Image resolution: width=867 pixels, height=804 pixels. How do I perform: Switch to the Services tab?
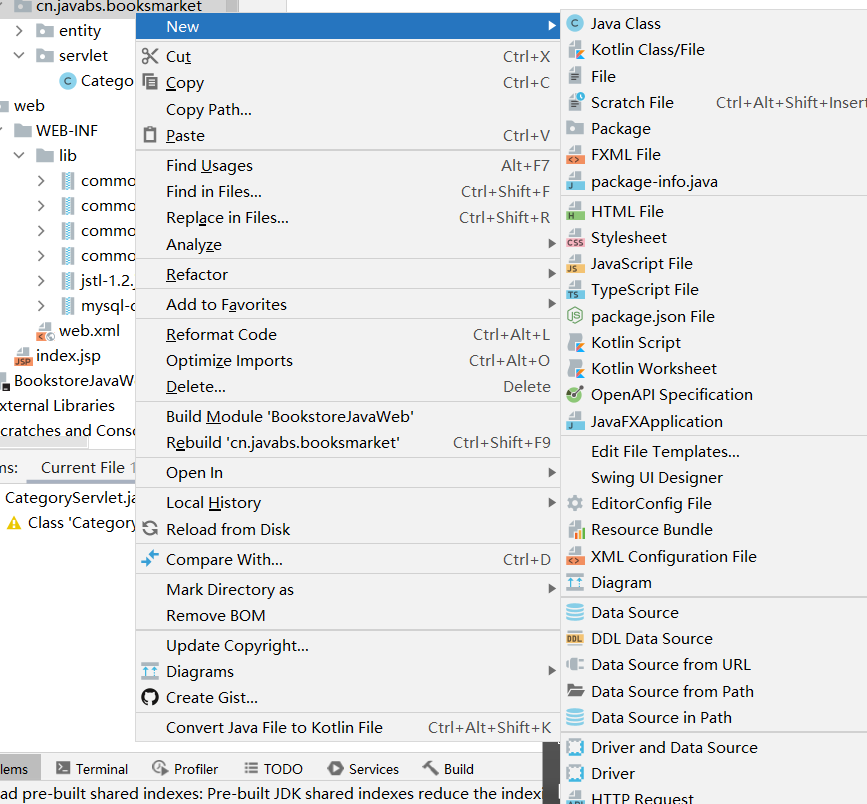coord(363,768)
